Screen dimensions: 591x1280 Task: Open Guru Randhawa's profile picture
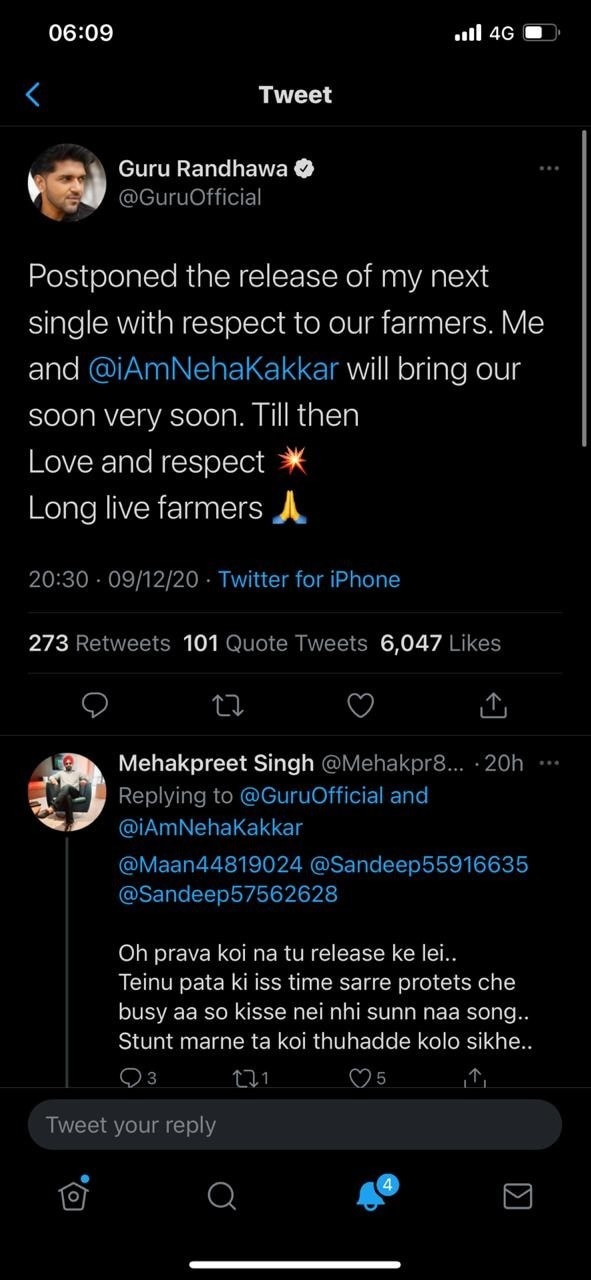pyautogui.click(x=67, y=182)
